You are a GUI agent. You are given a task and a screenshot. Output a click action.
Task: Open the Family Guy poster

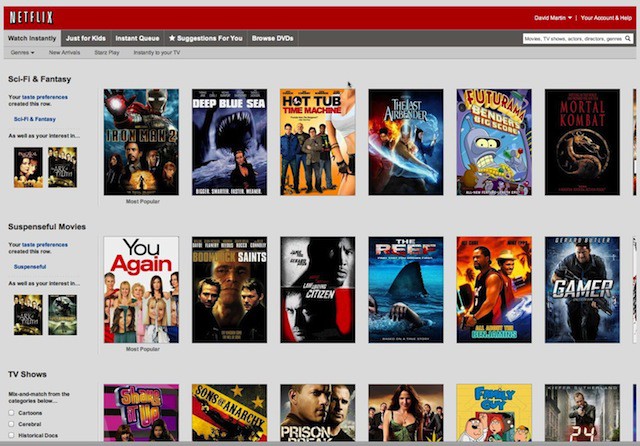coord(494,413)
